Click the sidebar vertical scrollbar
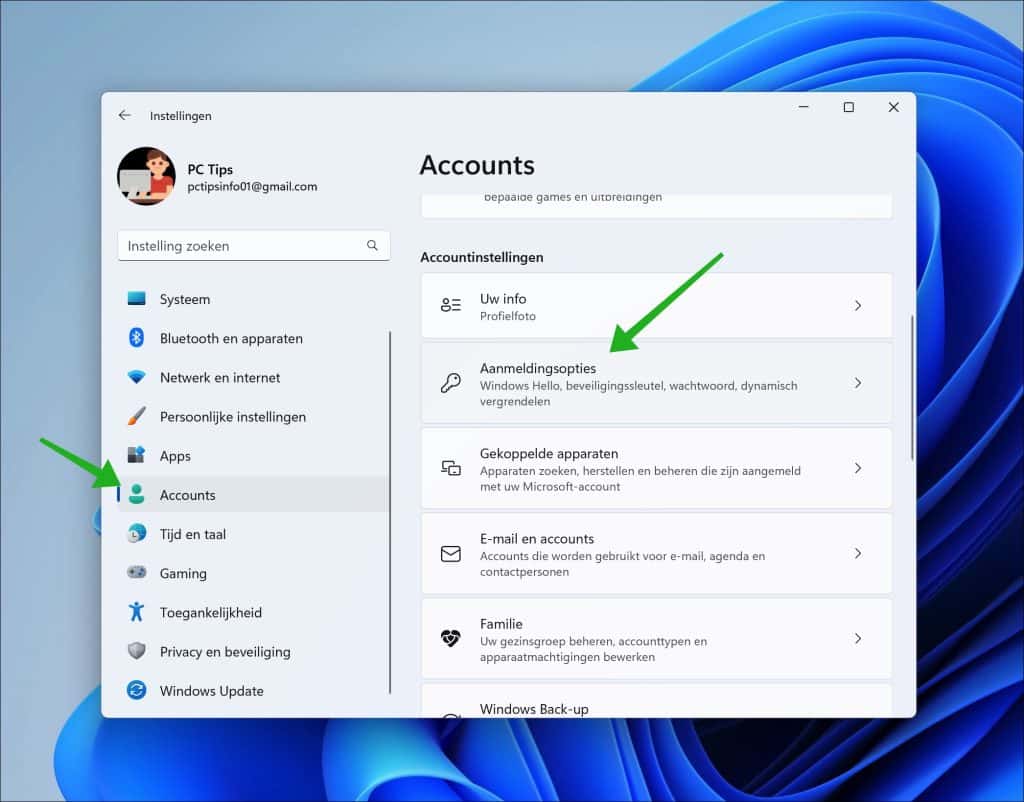Image resolution: width=1024 pixels, height=802 pixels. tap(390, 512)
